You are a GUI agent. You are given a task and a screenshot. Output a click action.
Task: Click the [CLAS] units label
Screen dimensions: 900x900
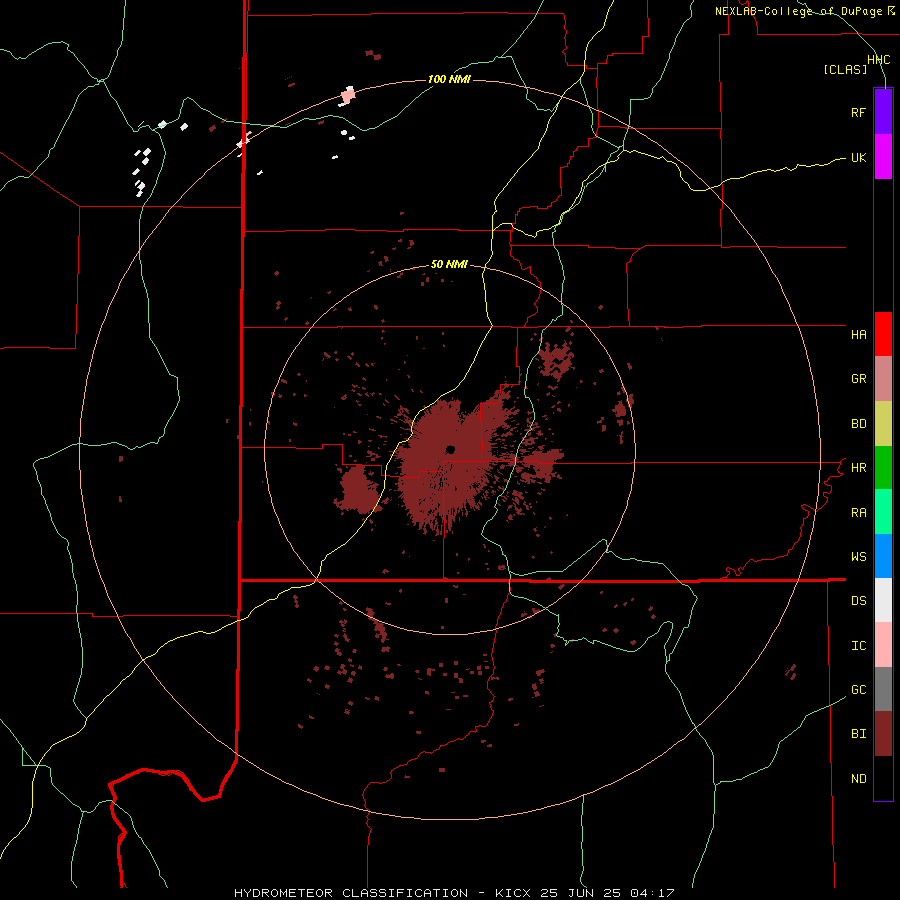pyautogui.click(x=845, y=69)
